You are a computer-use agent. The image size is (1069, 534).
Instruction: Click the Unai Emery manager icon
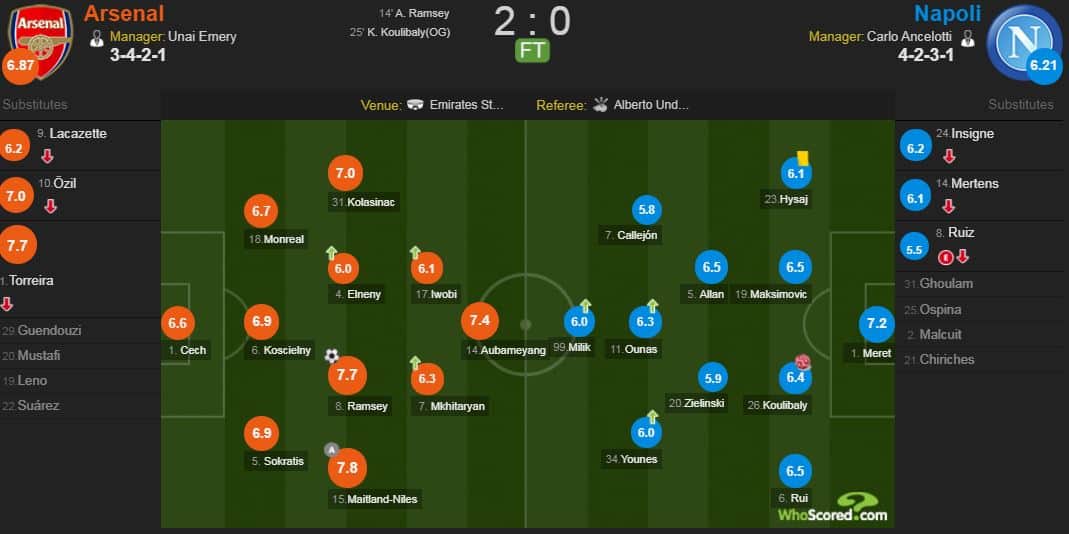pos(97,38)
